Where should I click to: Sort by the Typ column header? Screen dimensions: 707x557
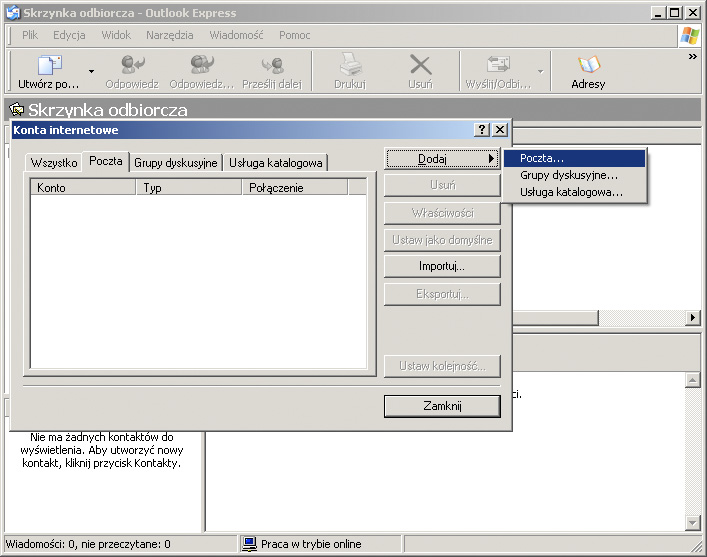coord(188,188)
